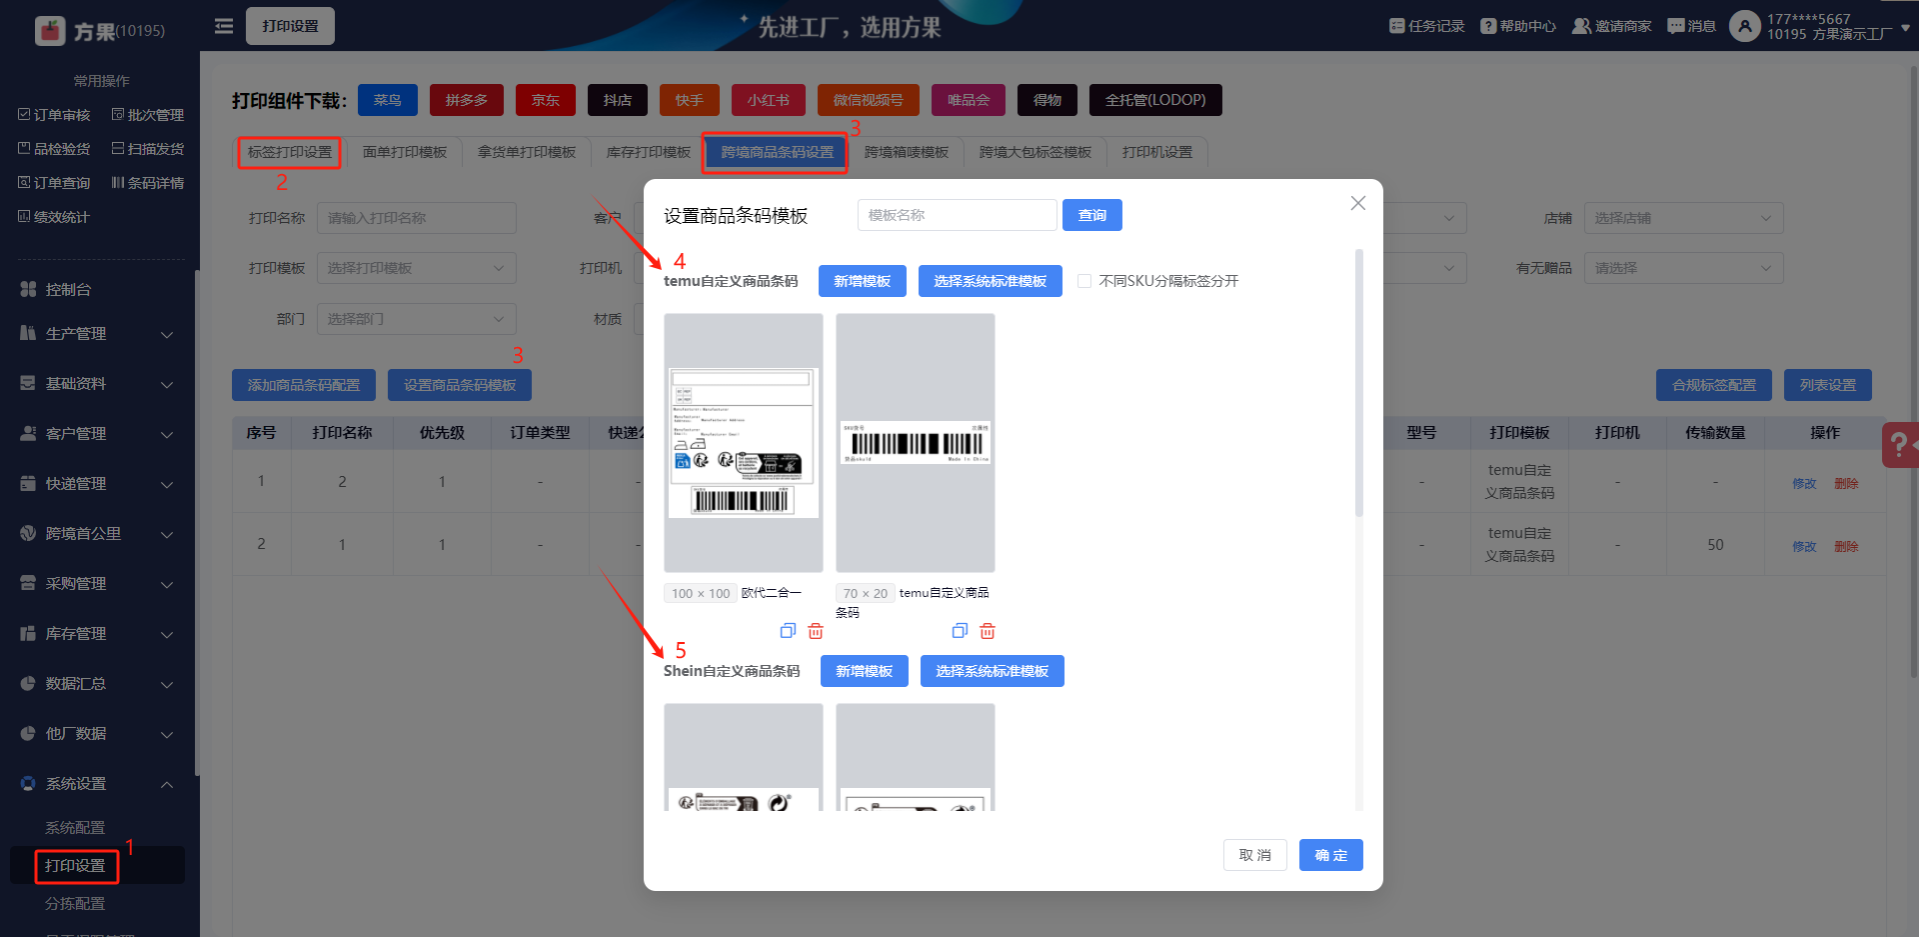Cancel the dialog with 取消
The image size is (1920, 937).
tap(1255, 855)
